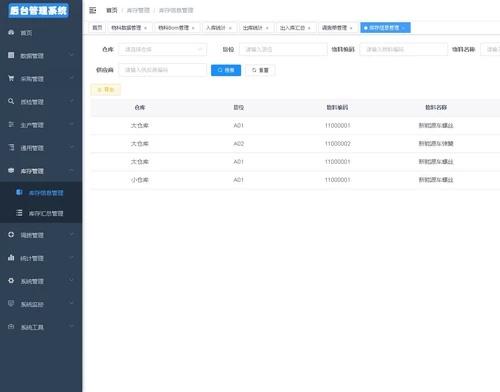Click the reset button beside search
Screen dimensions: 500x392
[260, 70]
